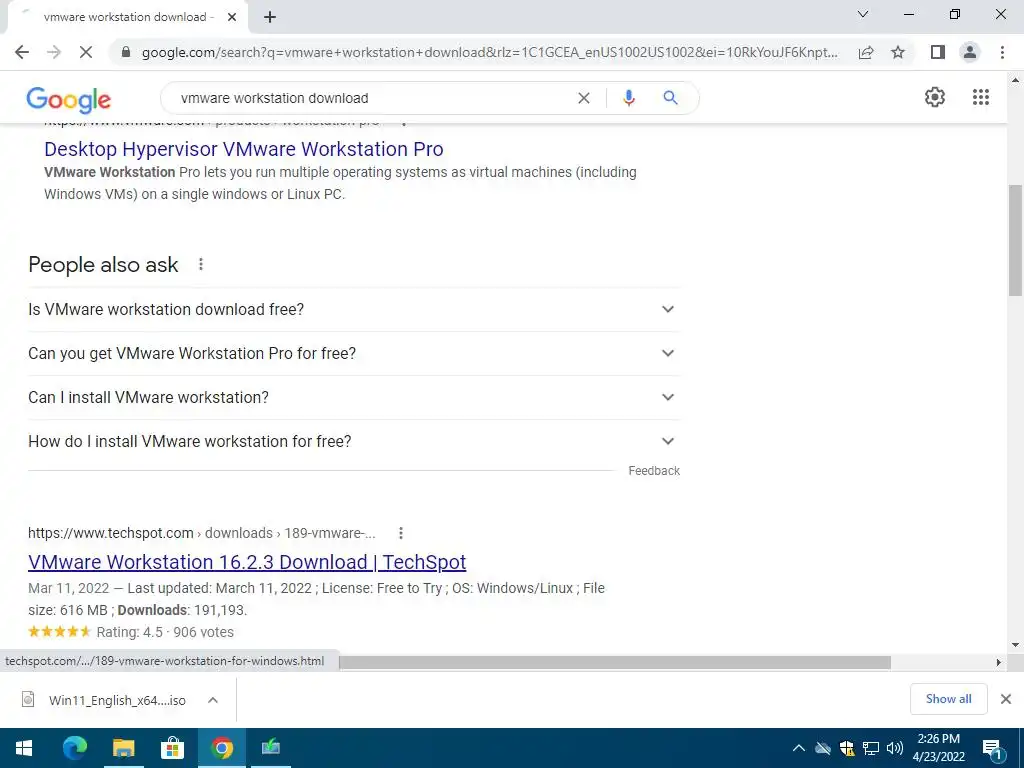Stop loading the page
This screenshot has height=768, width=1024.
pos(86,52)
